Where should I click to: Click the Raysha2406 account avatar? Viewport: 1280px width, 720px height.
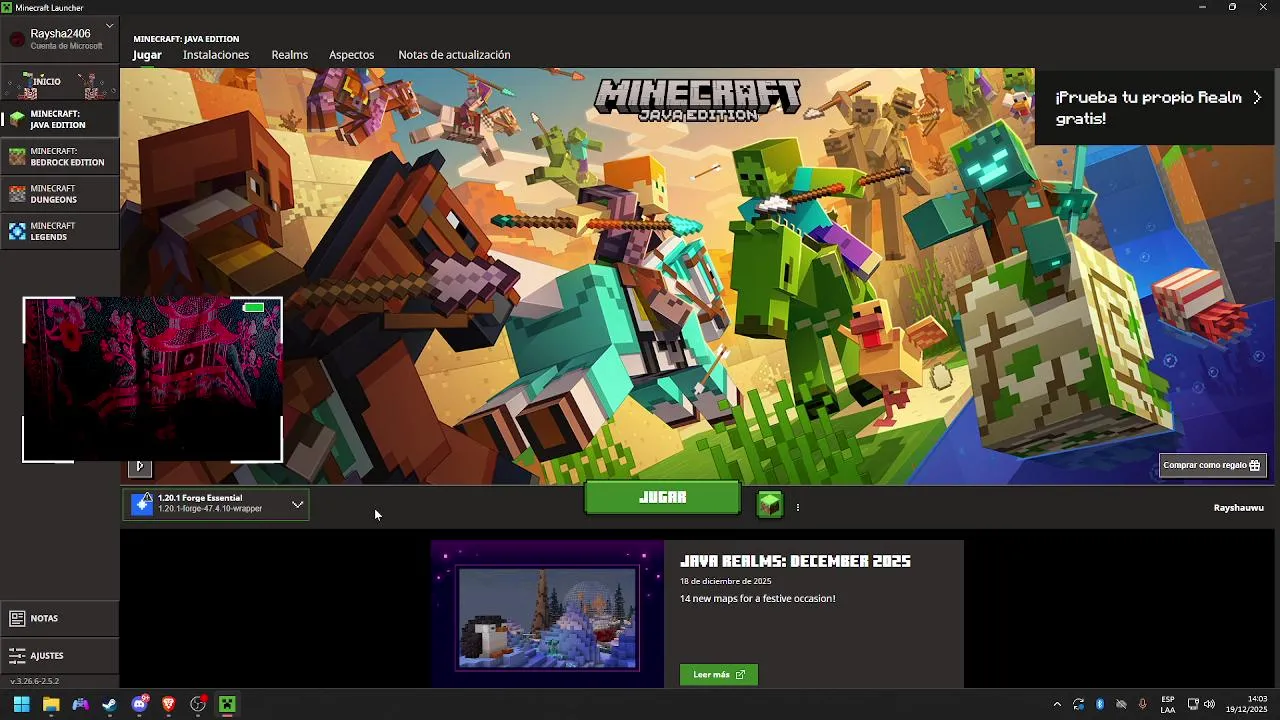(x=17, y=39)
